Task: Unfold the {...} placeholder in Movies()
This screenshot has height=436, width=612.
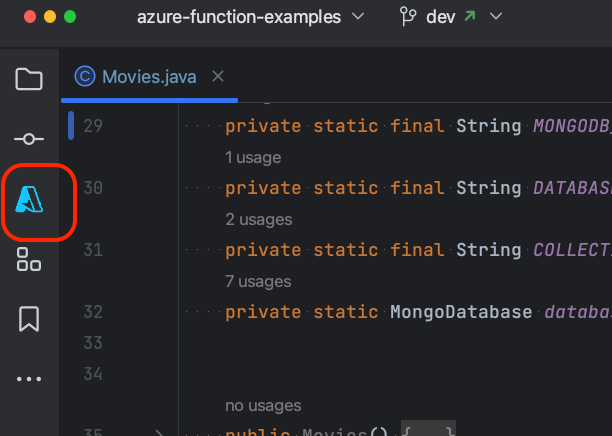Action: click(429, 432)
